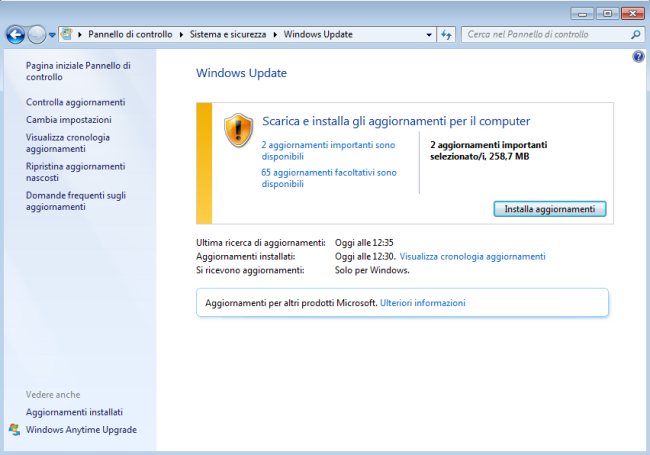Open Cambia impostazioni
Viewport: 650px width, 455px height.
click(69, 120)
